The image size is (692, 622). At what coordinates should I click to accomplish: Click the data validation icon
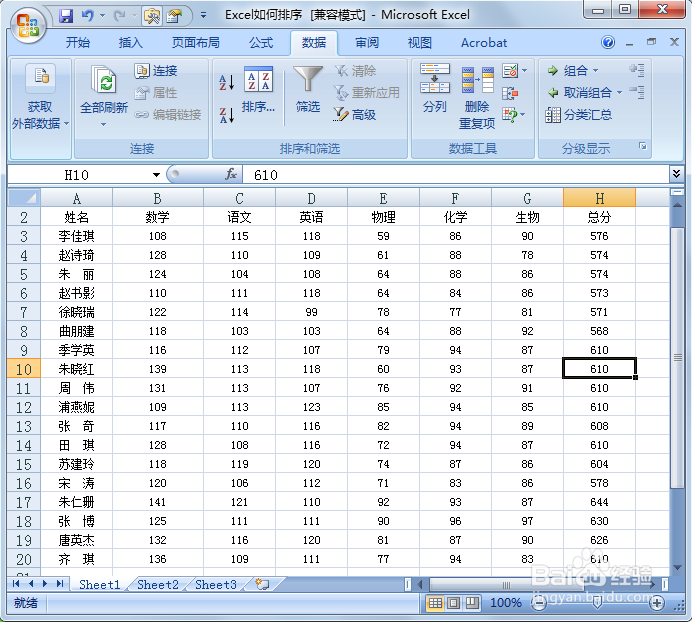510,71
